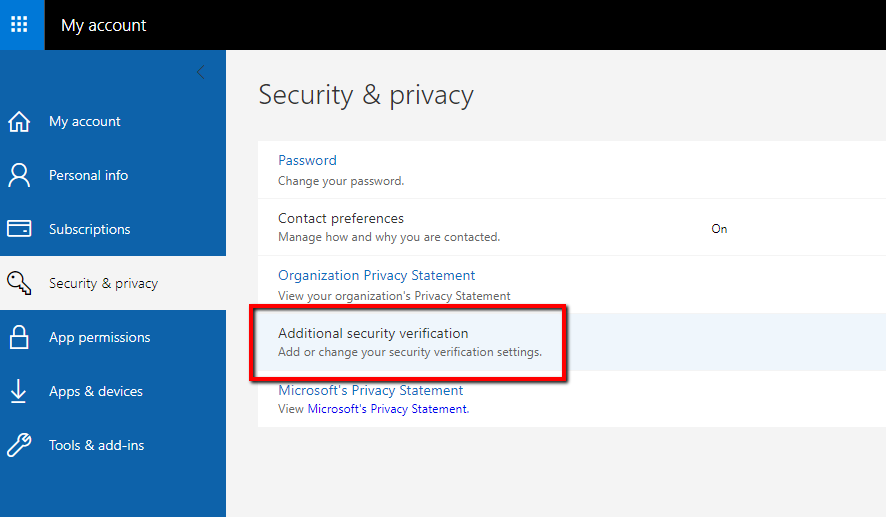Screen dimensions: 886x517
Task: Open Organization Privacy Statement link
Action: coord(376,276)
